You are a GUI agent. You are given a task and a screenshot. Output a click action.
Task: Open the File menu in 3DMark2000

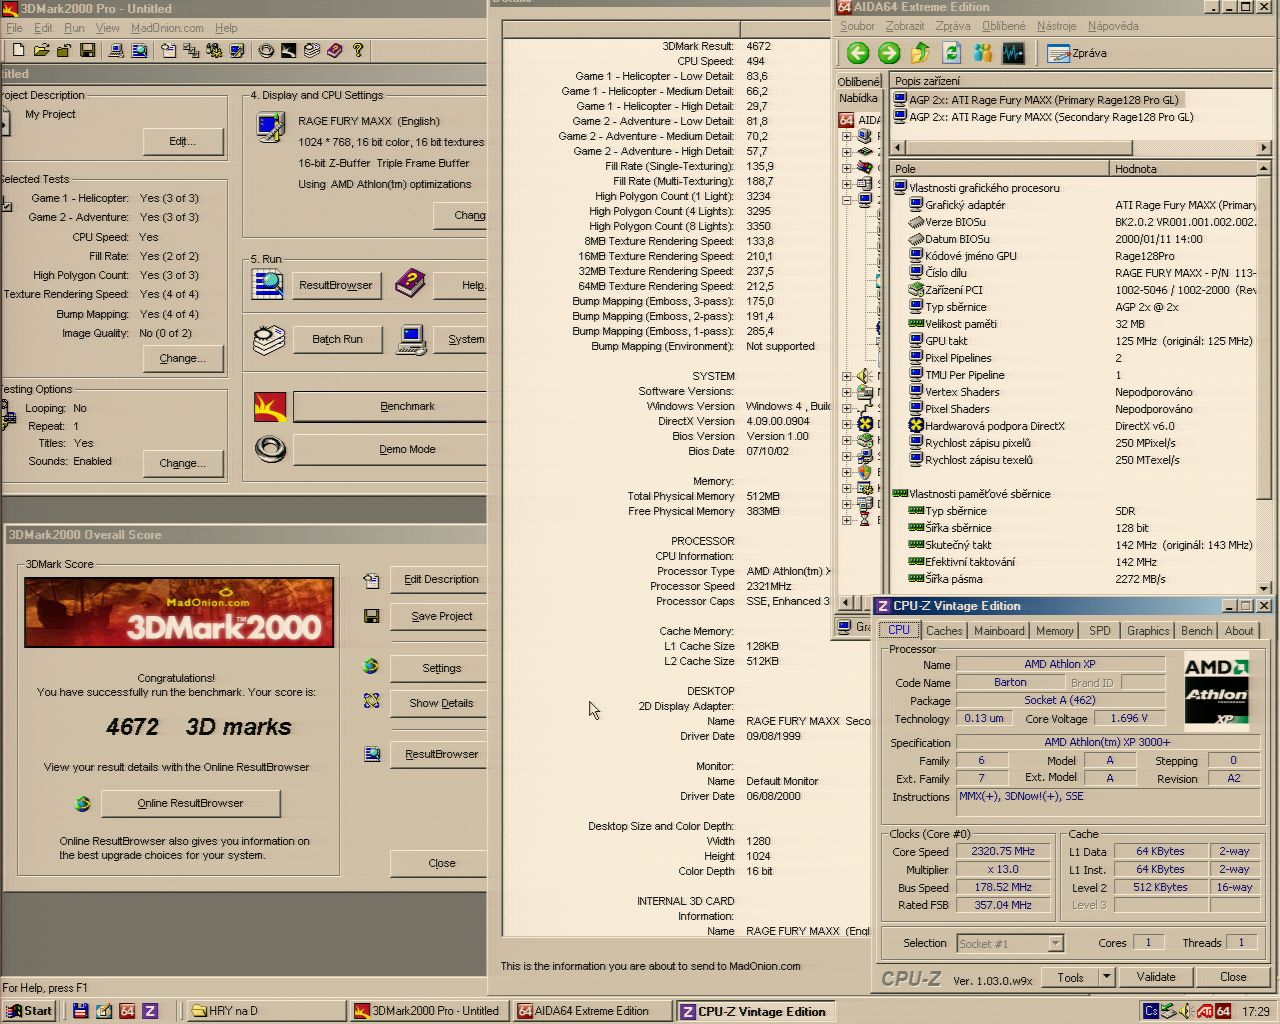click(14, 28)
